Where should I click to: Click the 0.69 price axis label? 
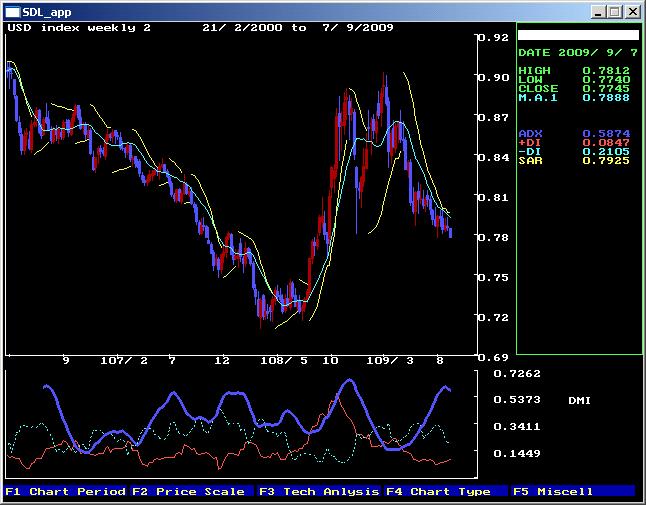[493, 357]
